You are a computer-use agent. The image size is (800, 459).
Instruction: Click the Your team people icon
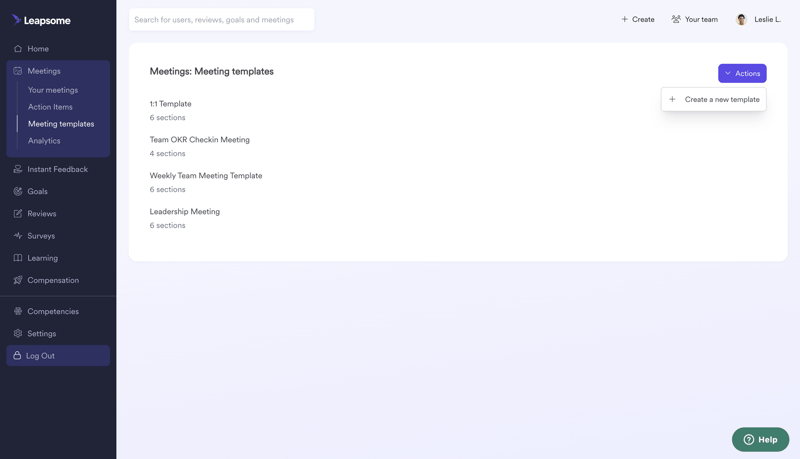pyautogui.click(x=676, y=19)
